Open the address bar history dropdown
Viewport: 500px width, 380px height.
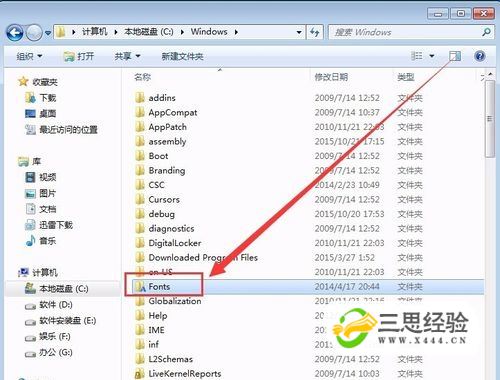[299, 32]
